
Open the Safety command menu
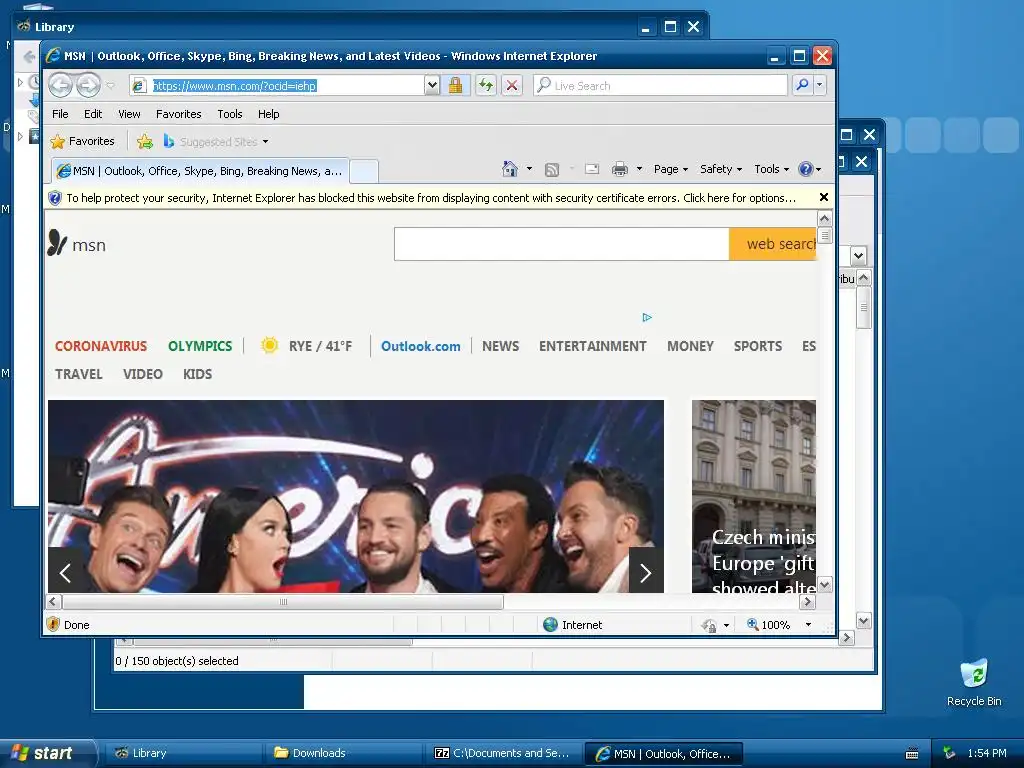[721, 169]
